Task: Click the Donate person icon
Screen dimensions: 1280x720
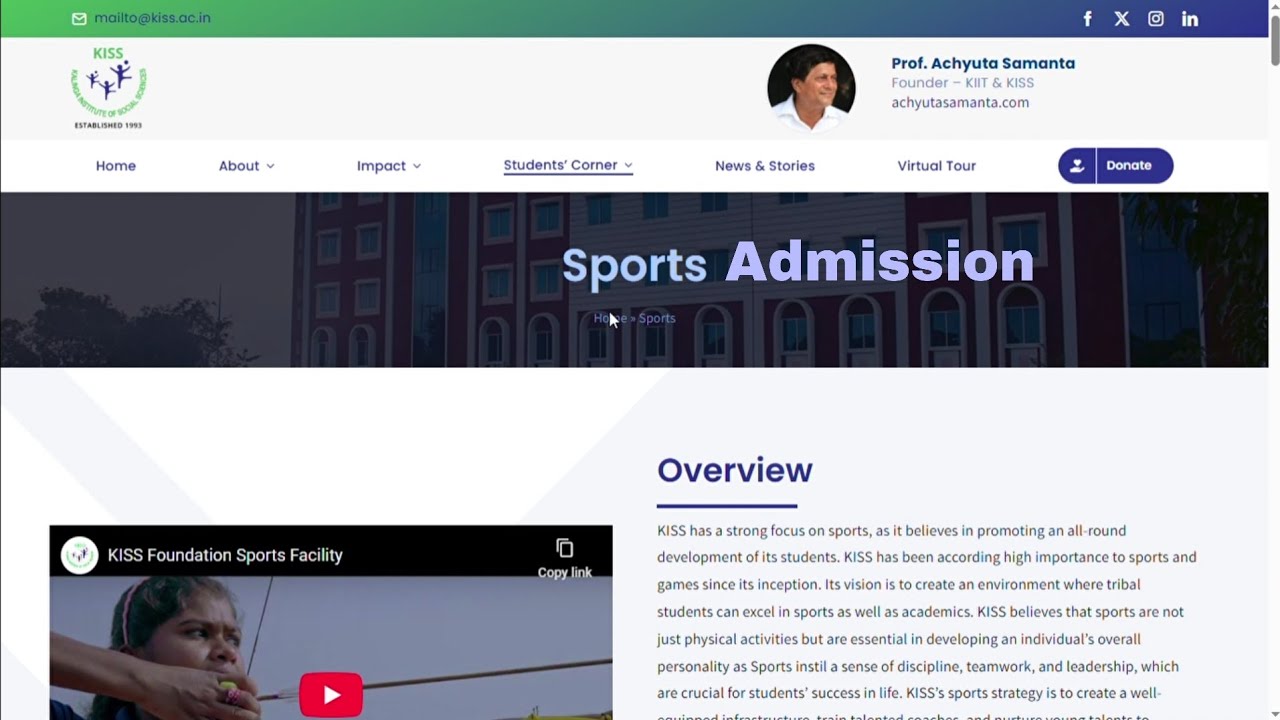Action: pos(1077,166)
